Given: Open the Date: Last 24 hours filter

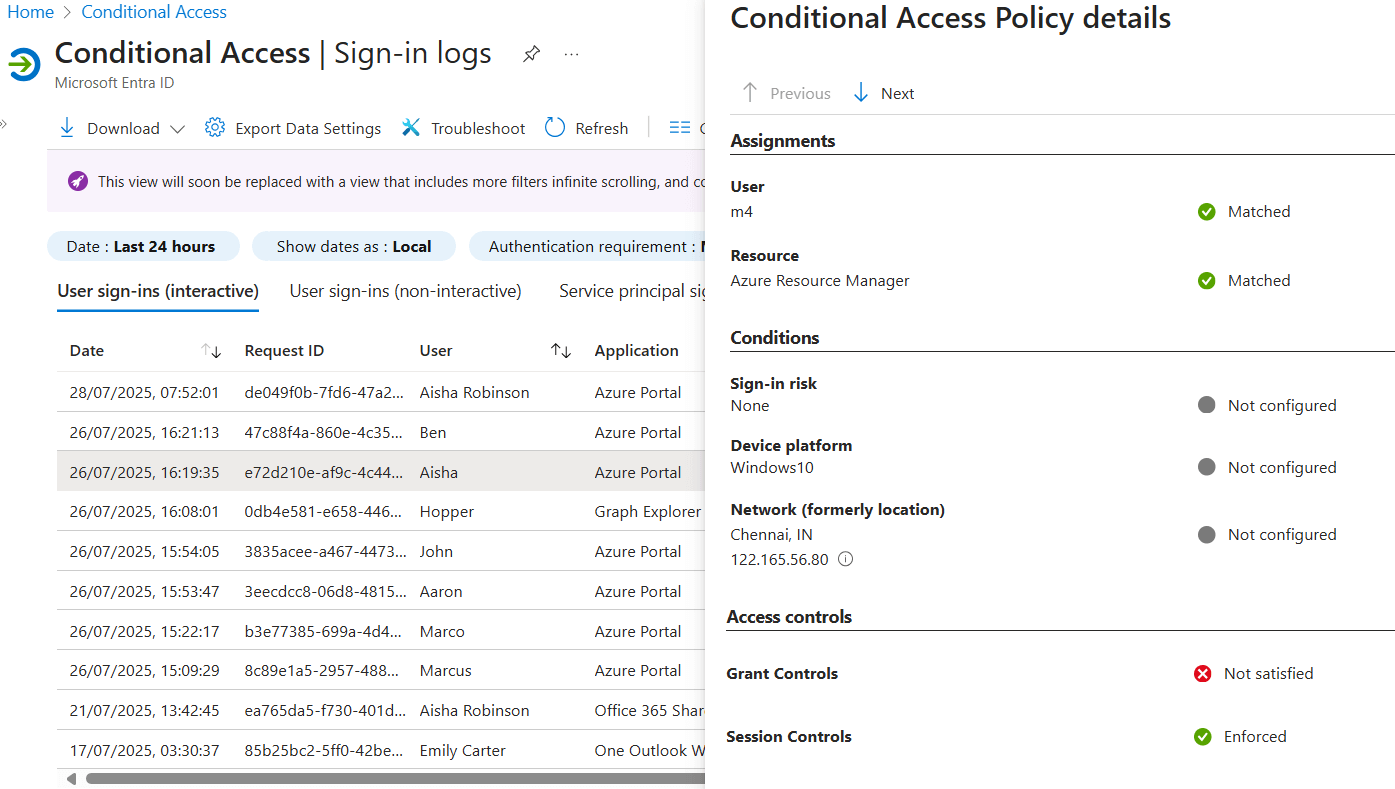Looking at the screenshot, I should coord(143,246).
